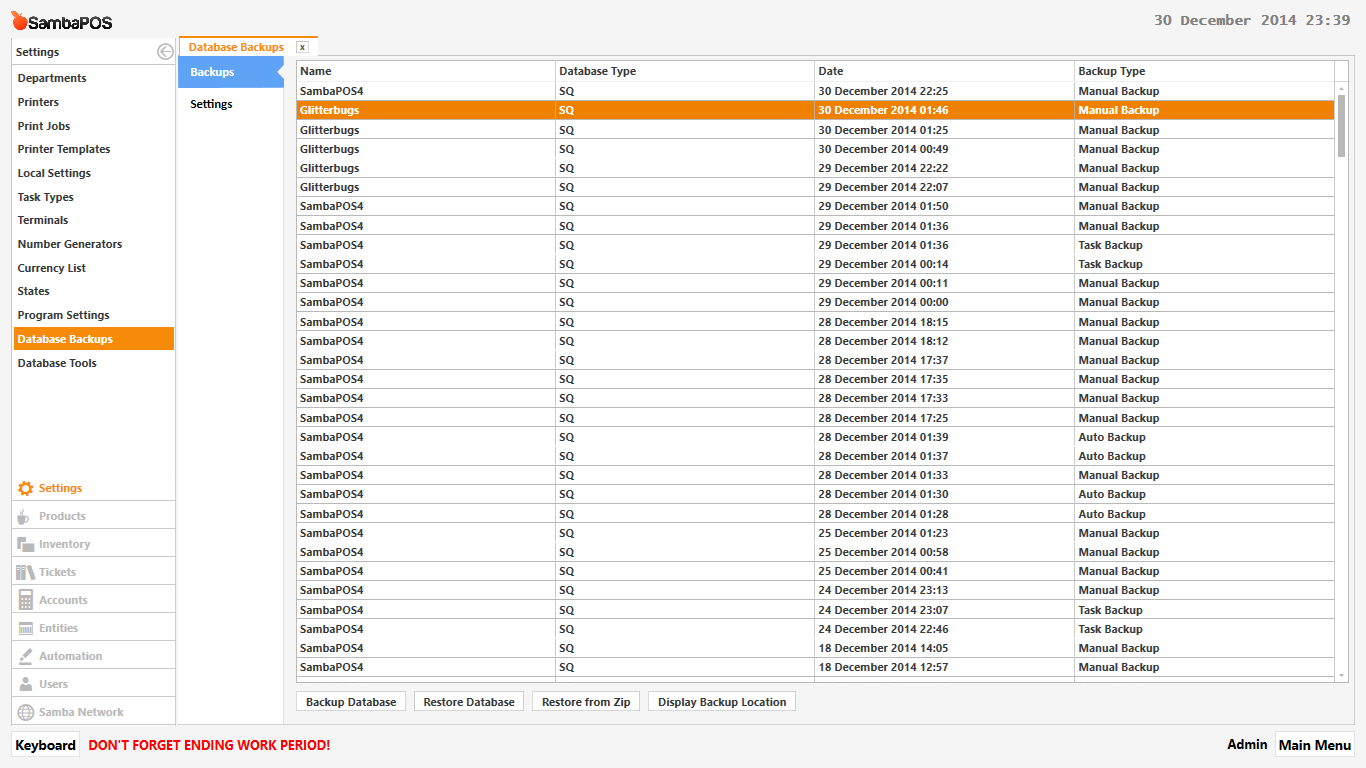The image size is (1366, 768).
Task: Click the SambaPOS logo icon
Action: point(19,21)
